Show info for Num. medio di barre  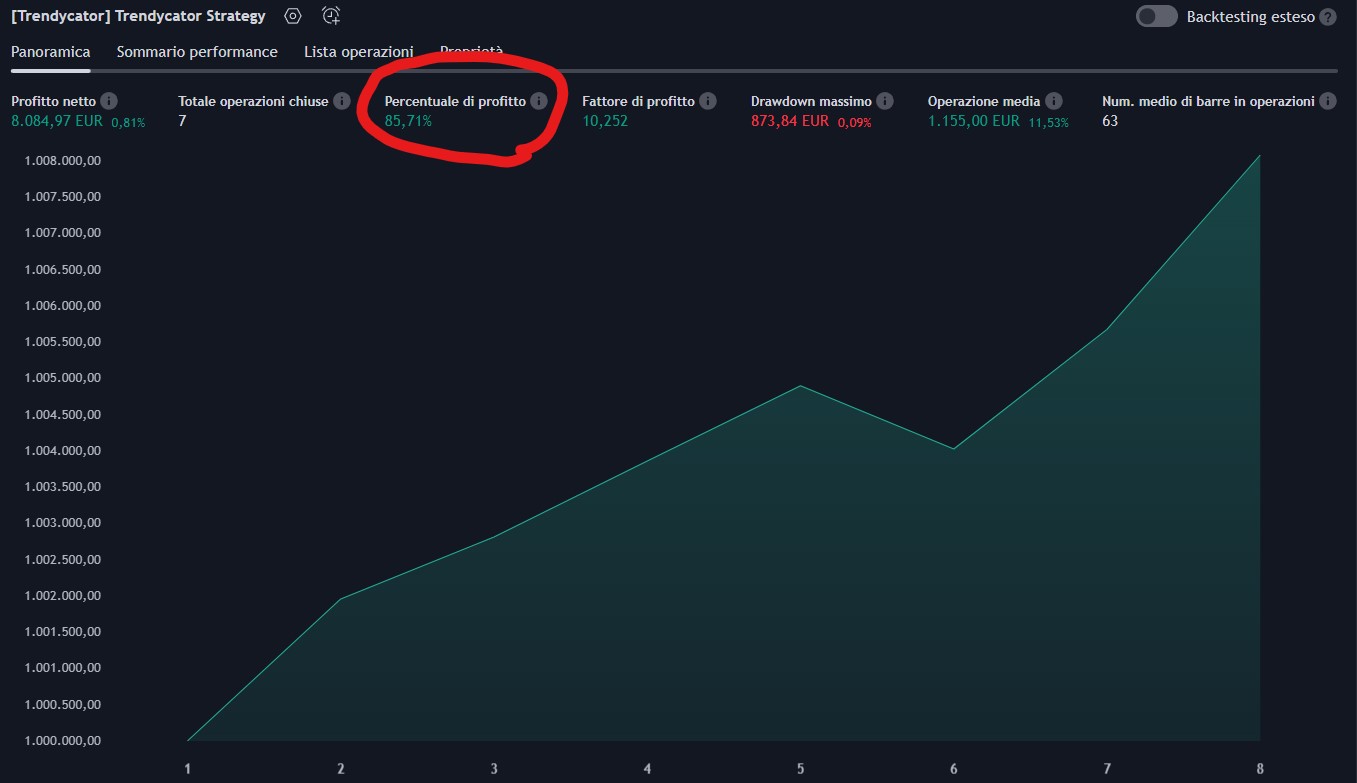tap(1328, 101)
